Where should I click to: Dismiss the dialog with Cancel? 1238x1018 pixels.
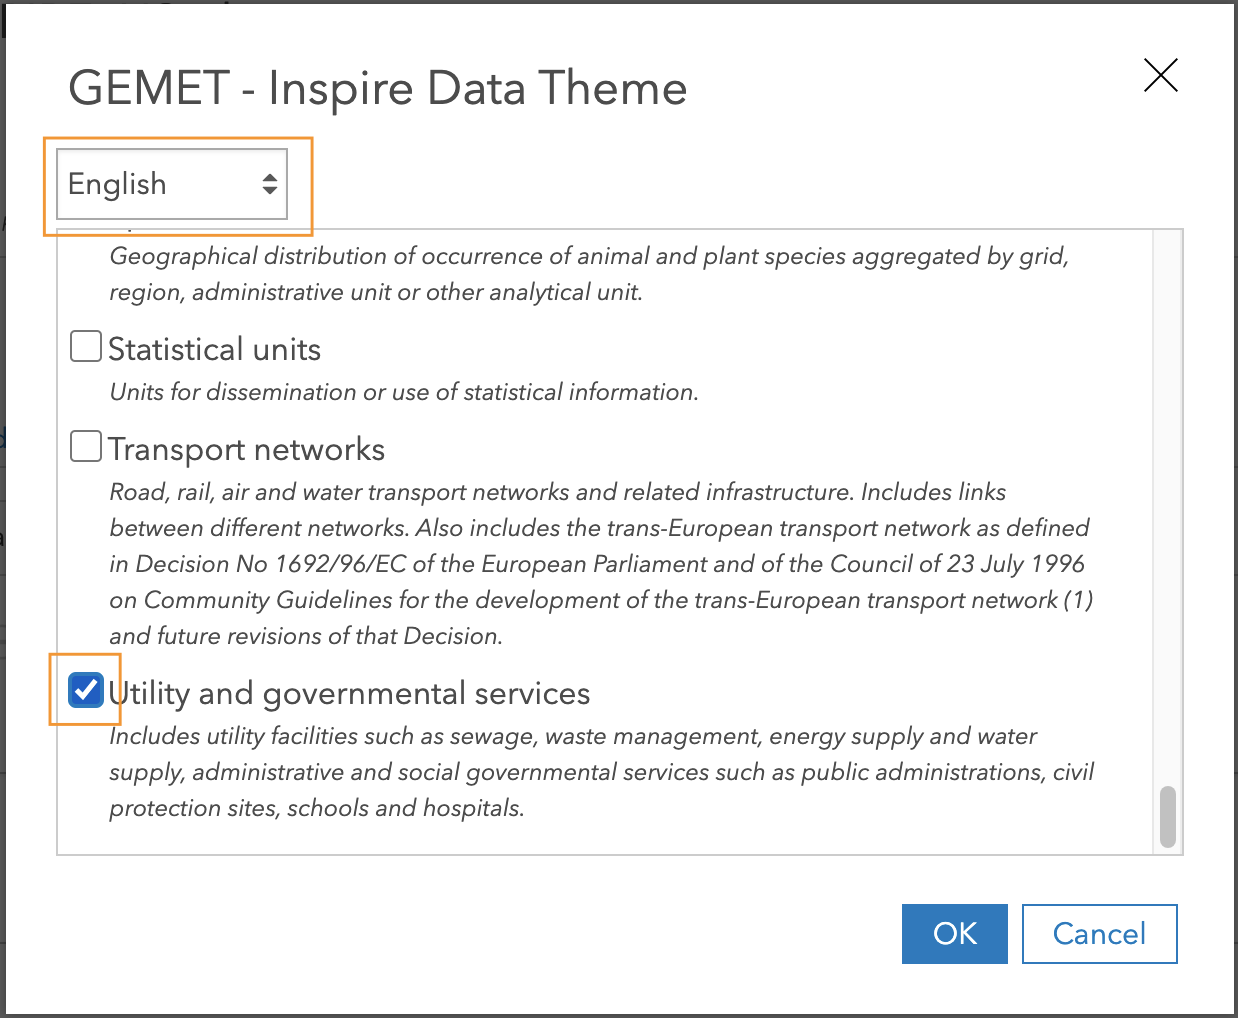click(x=1099, y=933)
